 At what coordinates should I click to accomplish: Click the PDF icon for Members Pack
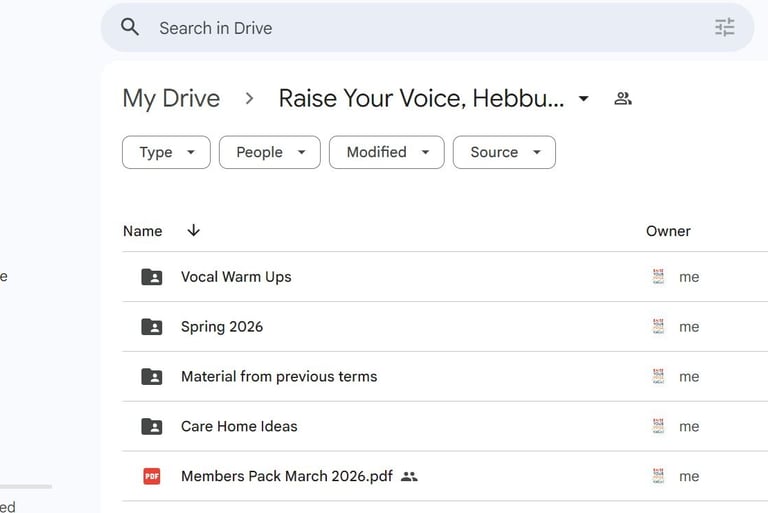(152, 476)
